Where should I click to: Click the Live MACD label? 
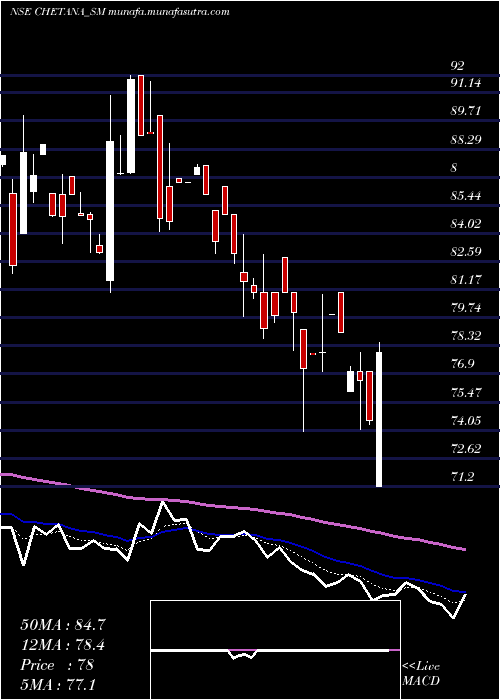pyautogui.click(x=421, y=674)
